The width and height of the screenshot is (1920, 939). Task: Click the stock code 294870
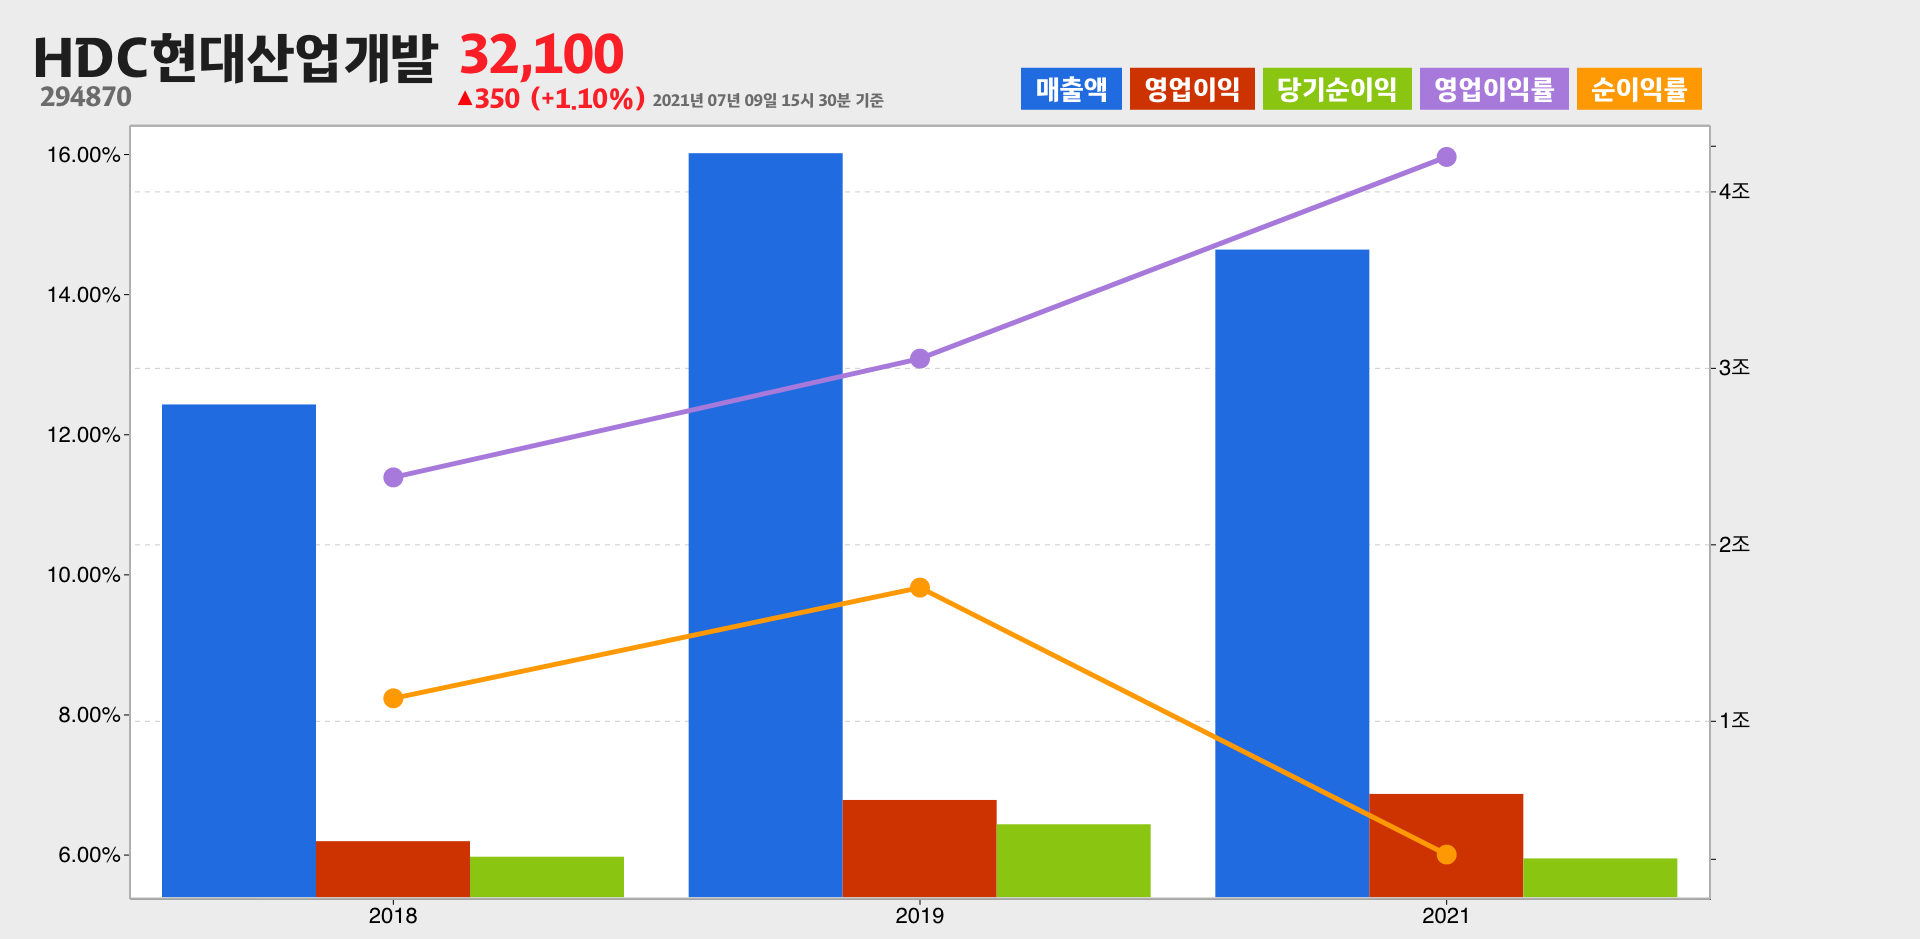pos(86,97)
